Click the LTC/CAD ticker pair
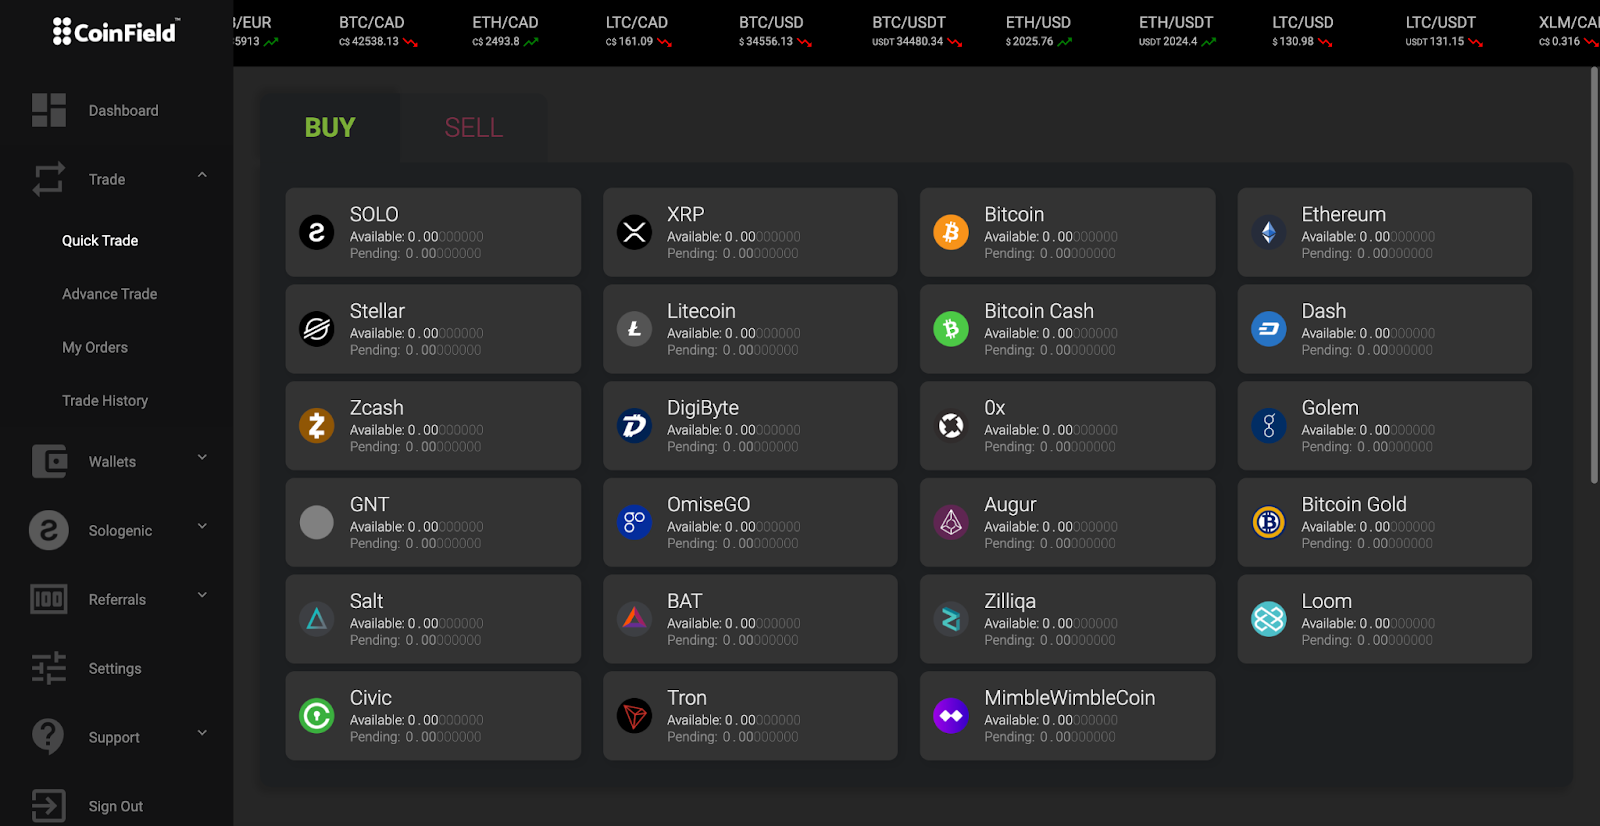The image size is (1600, 826). click(x=637, y=22)
